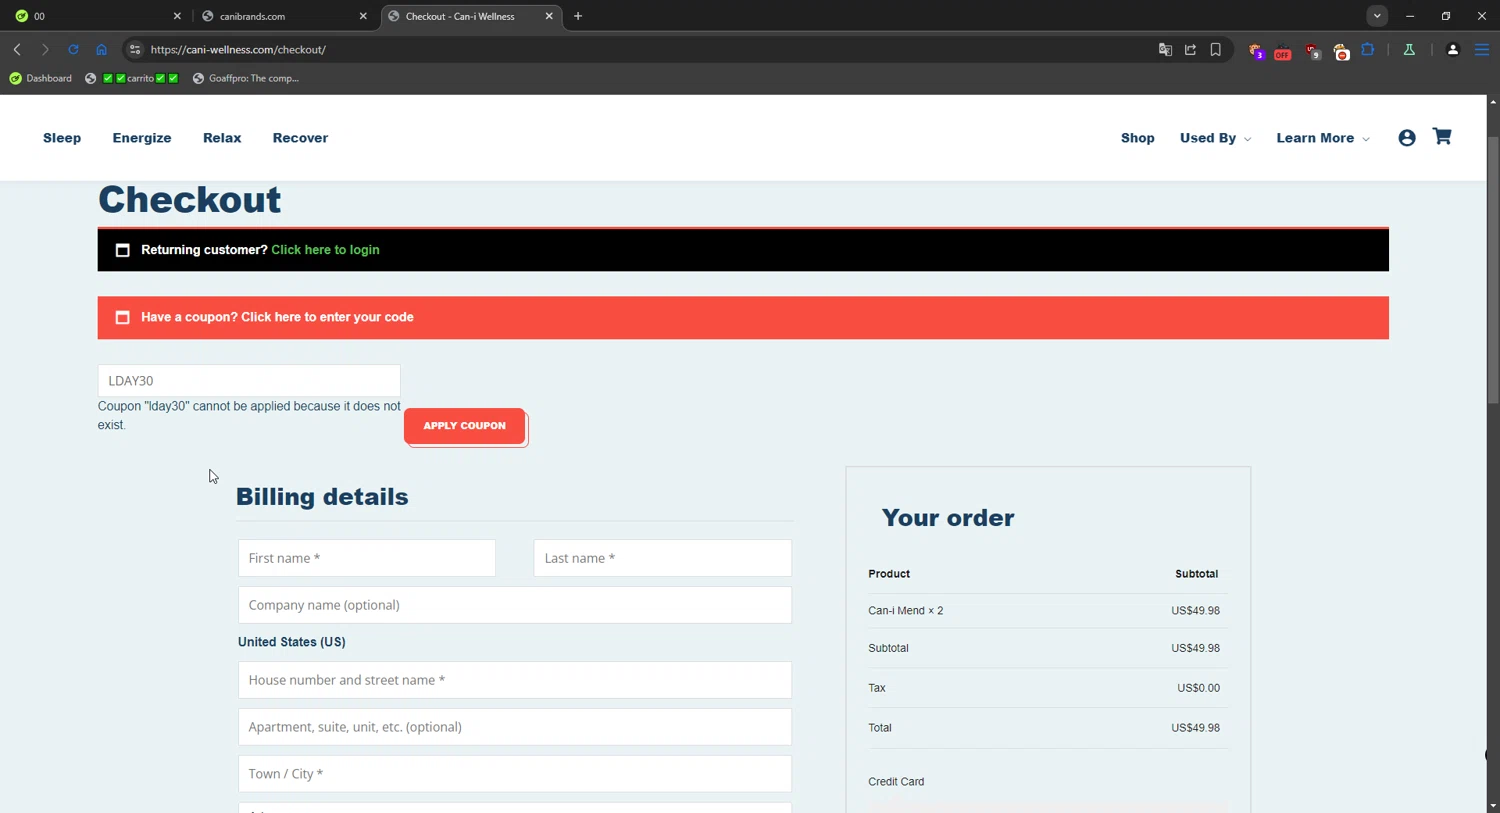Click here to login link
The image size is (1500, 813).
[325, 250]
